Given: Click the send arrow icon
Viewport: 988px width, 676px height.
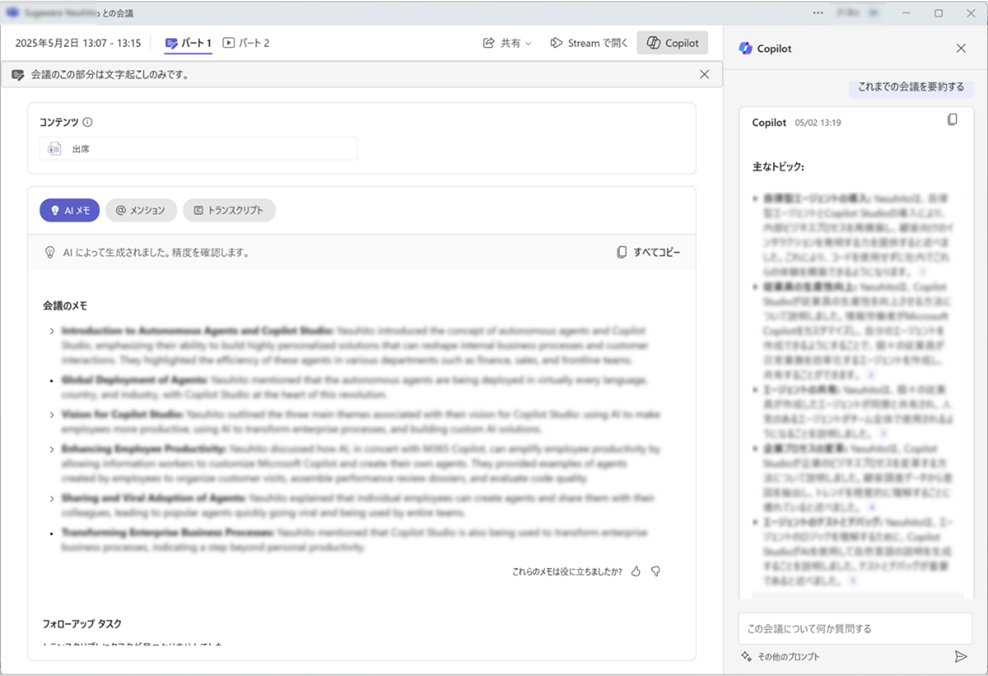Looking at the screenshot, I should (960, 656).
